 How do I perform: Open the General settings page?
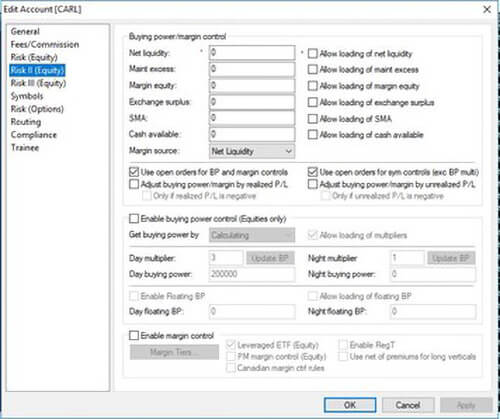coord(25,32)
